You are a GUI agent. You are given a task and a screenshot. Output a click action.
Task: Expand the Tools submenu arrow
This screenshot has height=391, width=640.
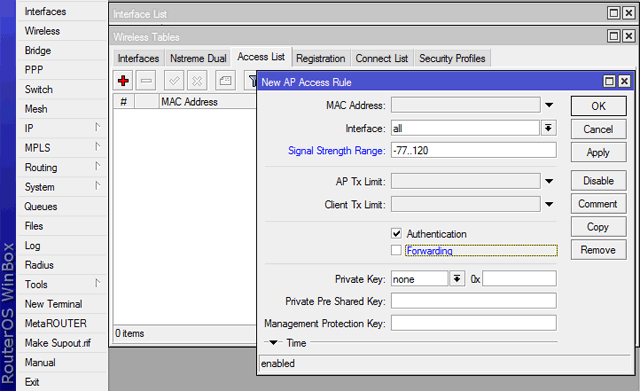pos(97,283)
